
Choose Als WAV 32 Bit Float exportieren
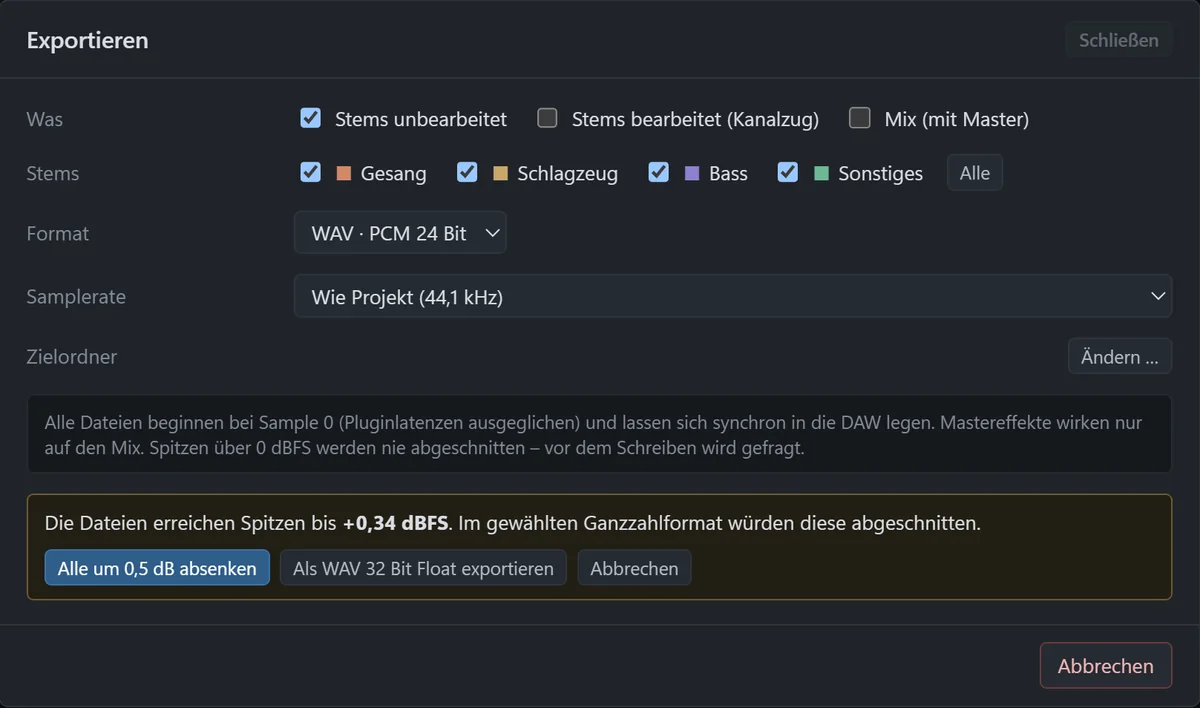point(423,568)
